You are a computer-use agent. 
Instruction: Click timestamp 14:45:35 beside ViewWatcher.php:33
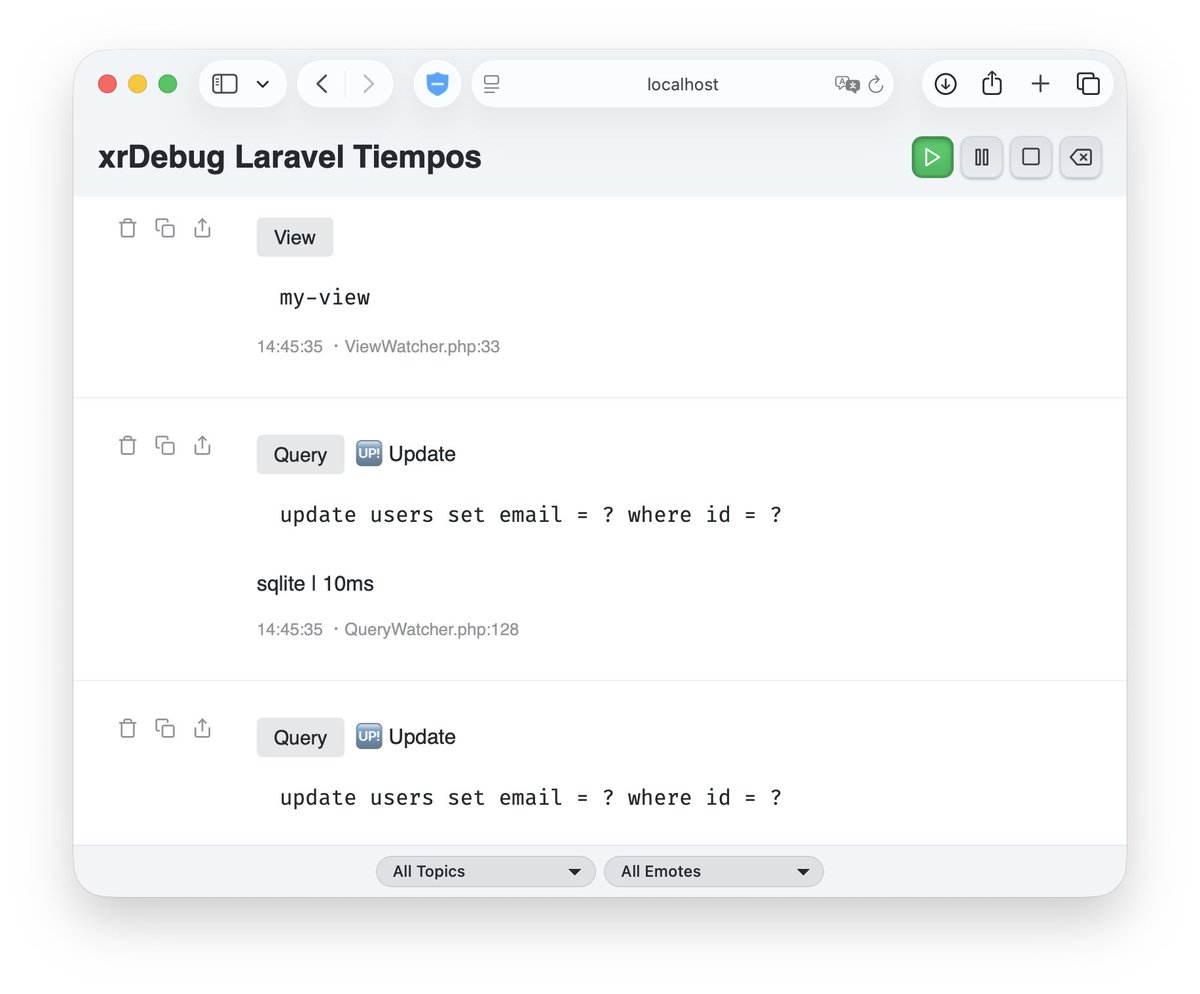(290, 347)
